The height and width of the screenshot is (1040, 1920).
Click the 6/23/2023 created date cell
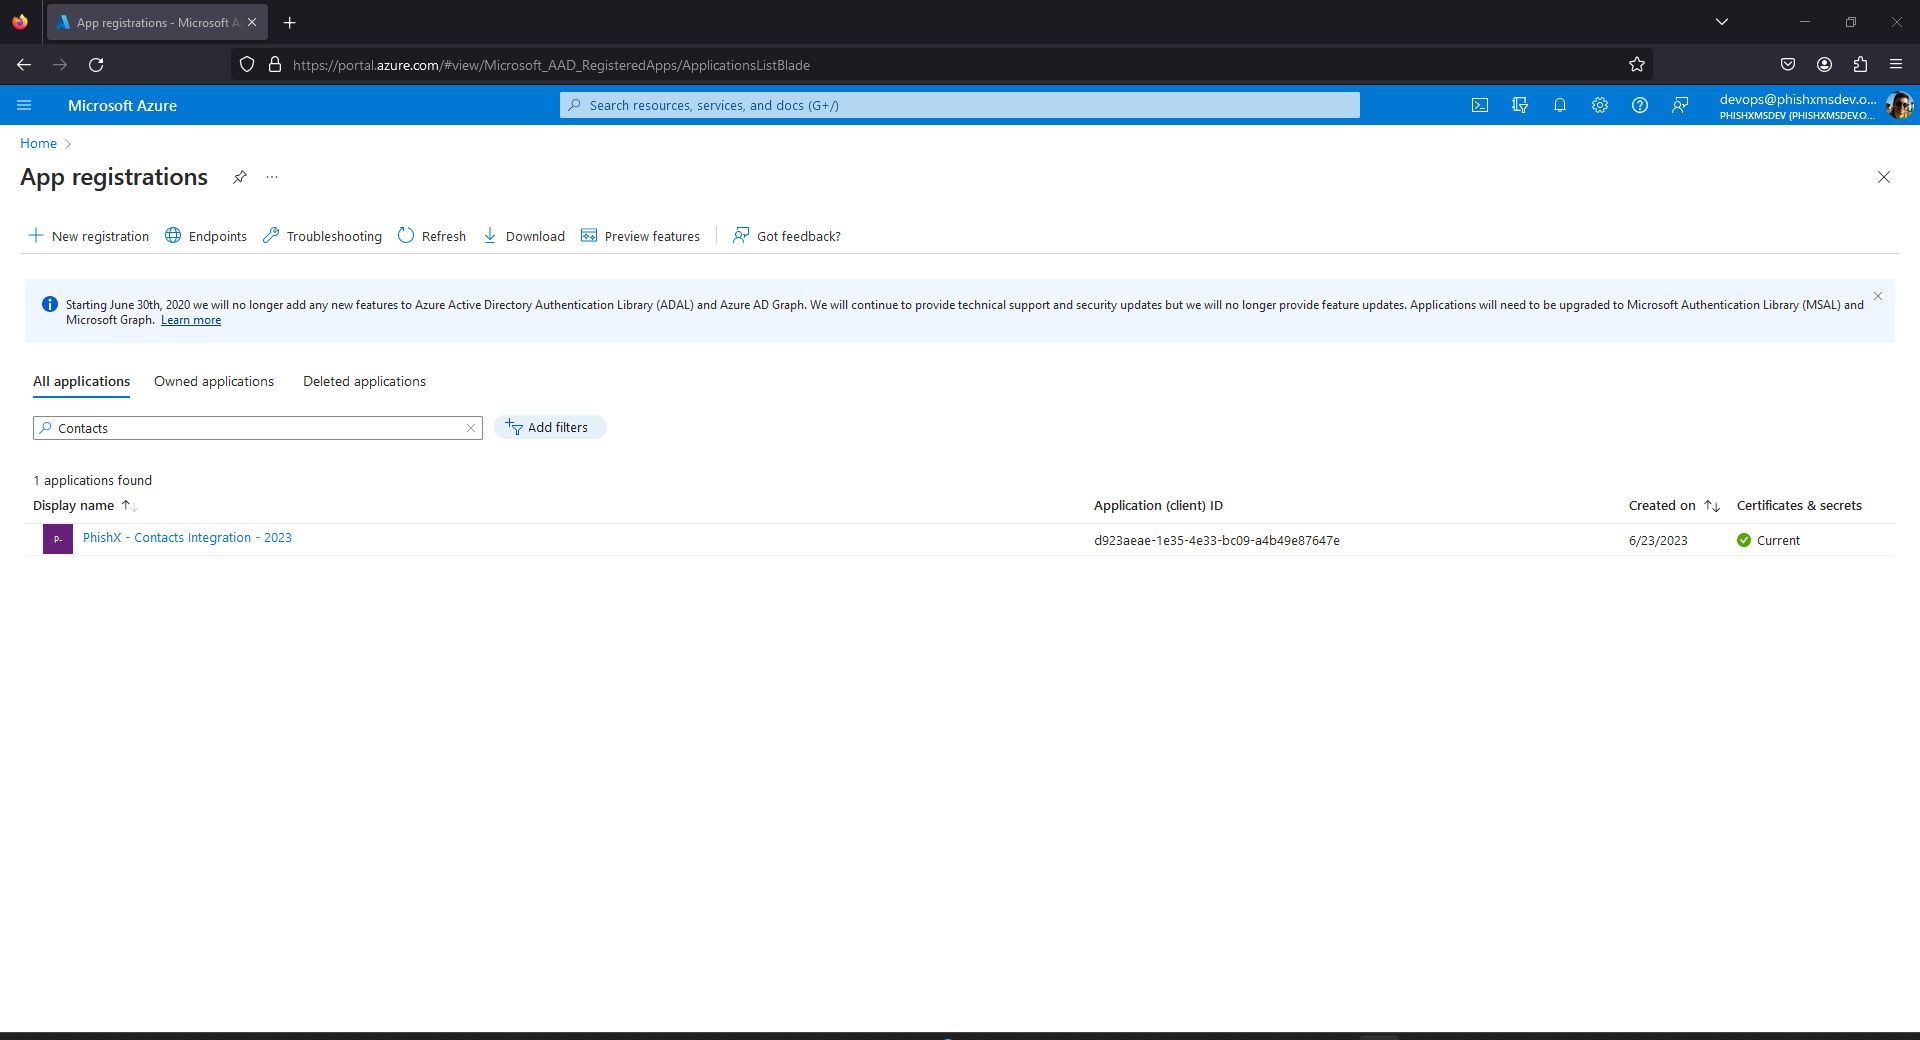(1658, 540)
